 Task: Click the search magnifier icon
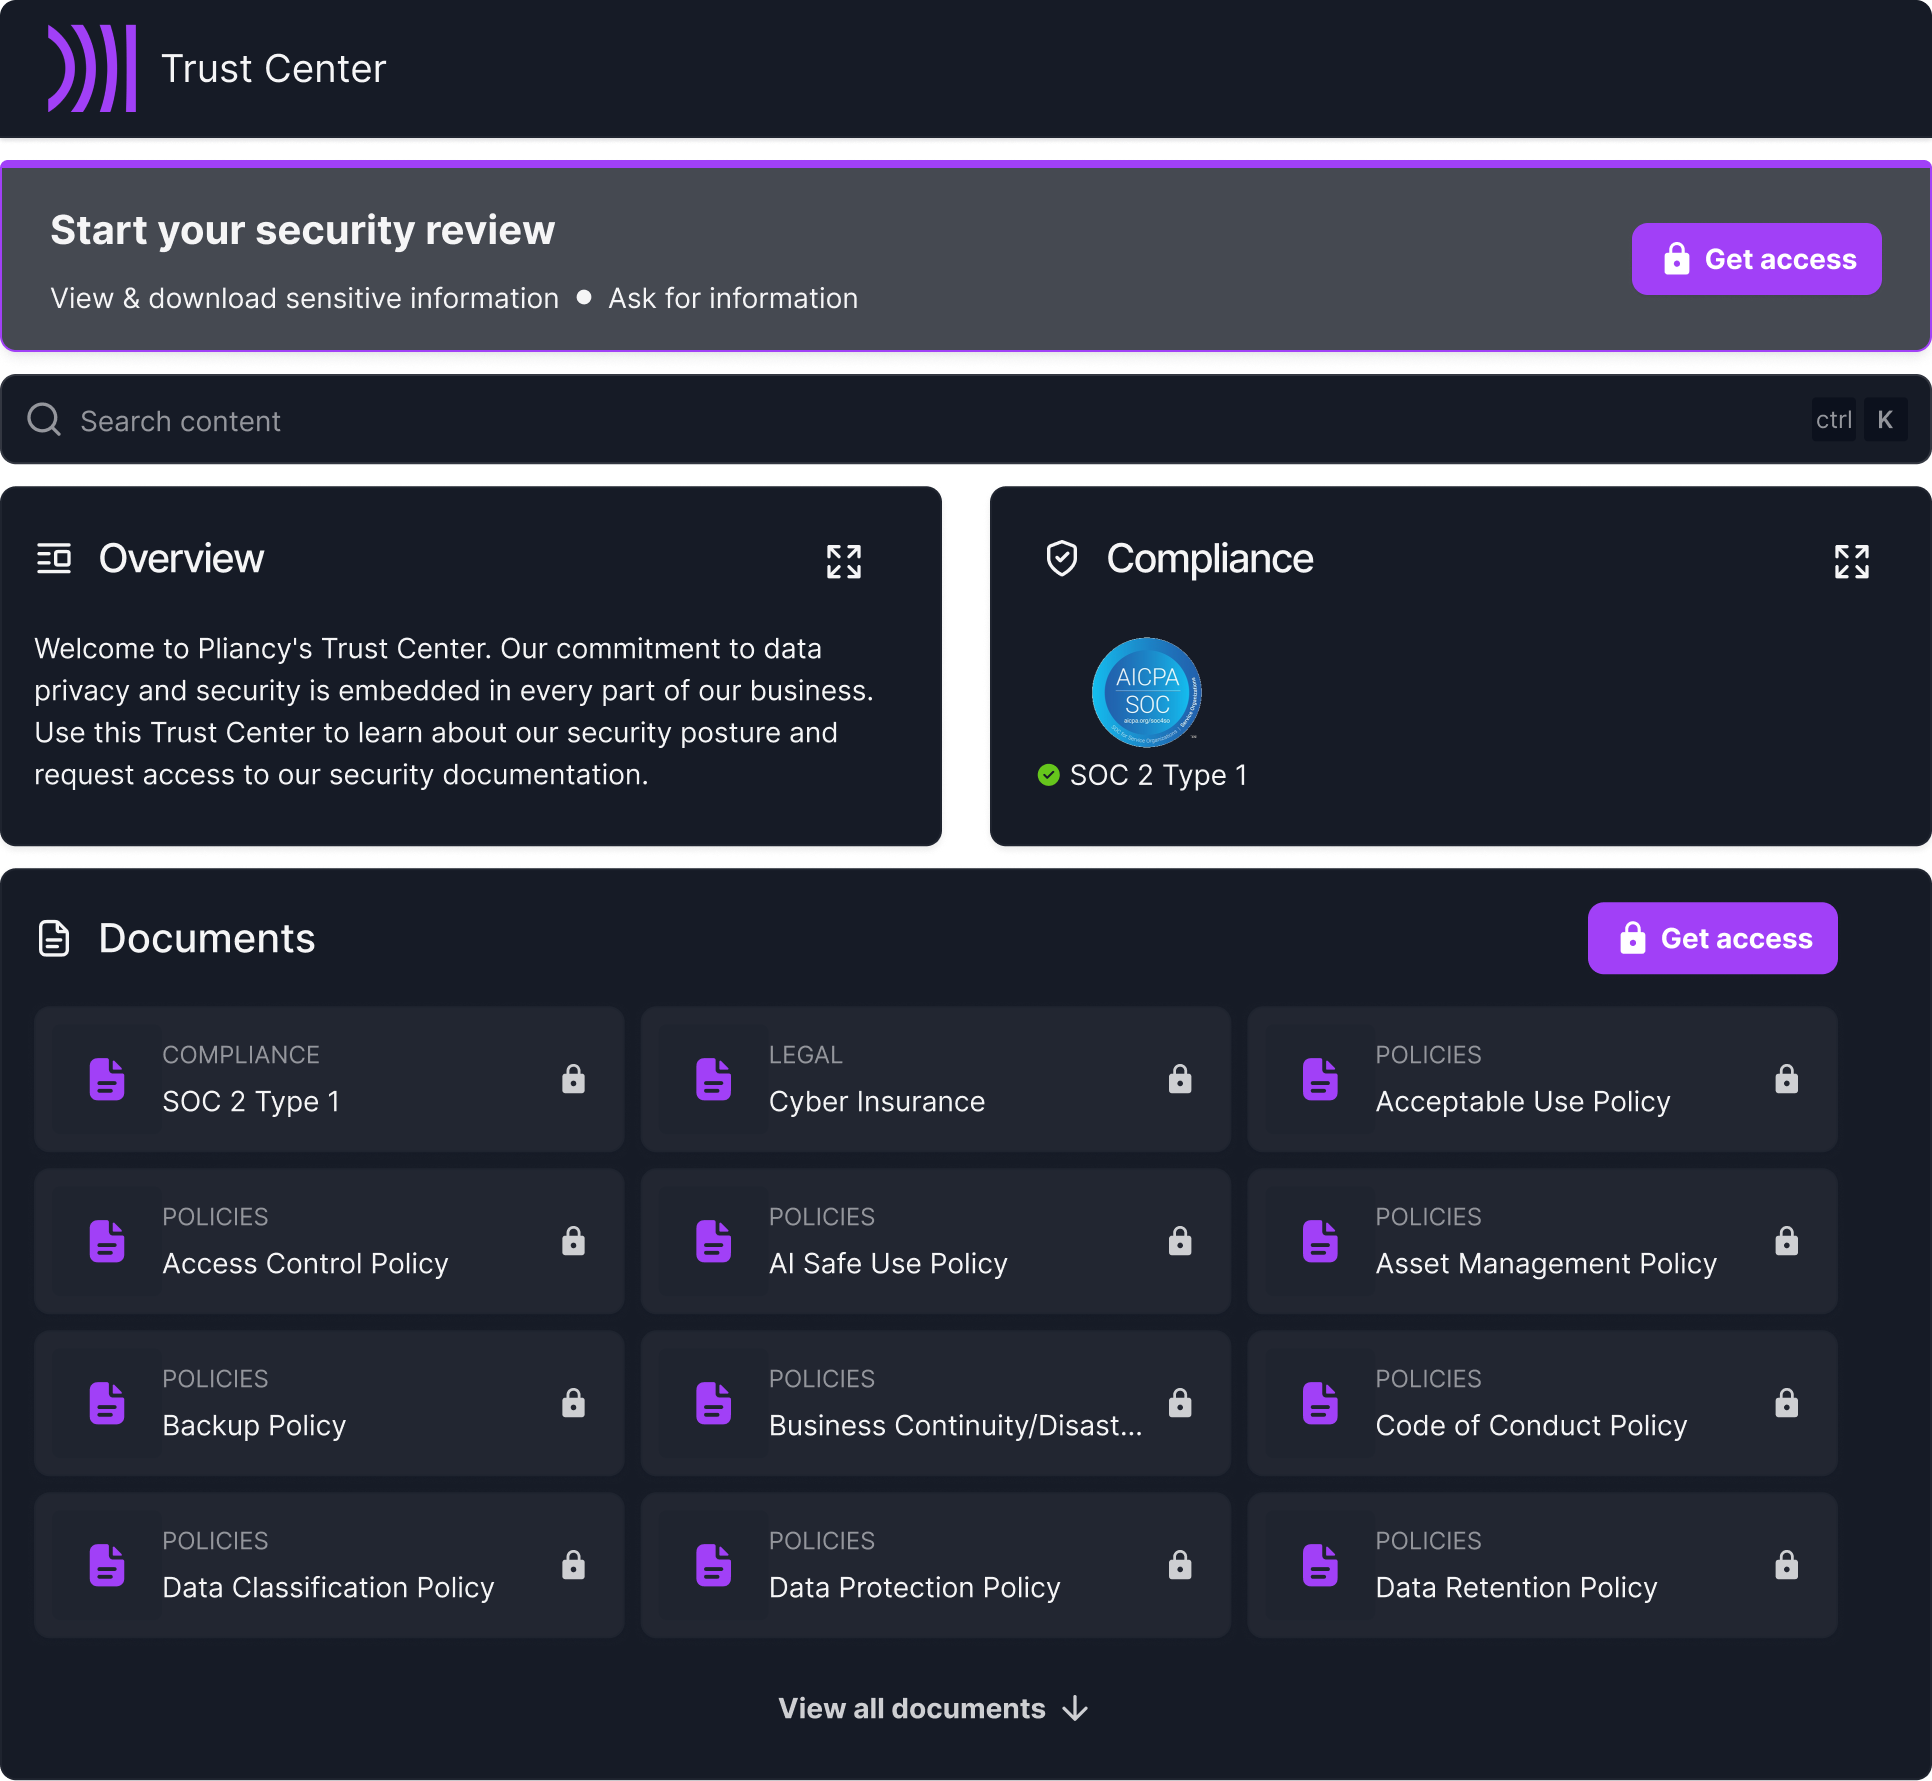click(x=44, y=419)
